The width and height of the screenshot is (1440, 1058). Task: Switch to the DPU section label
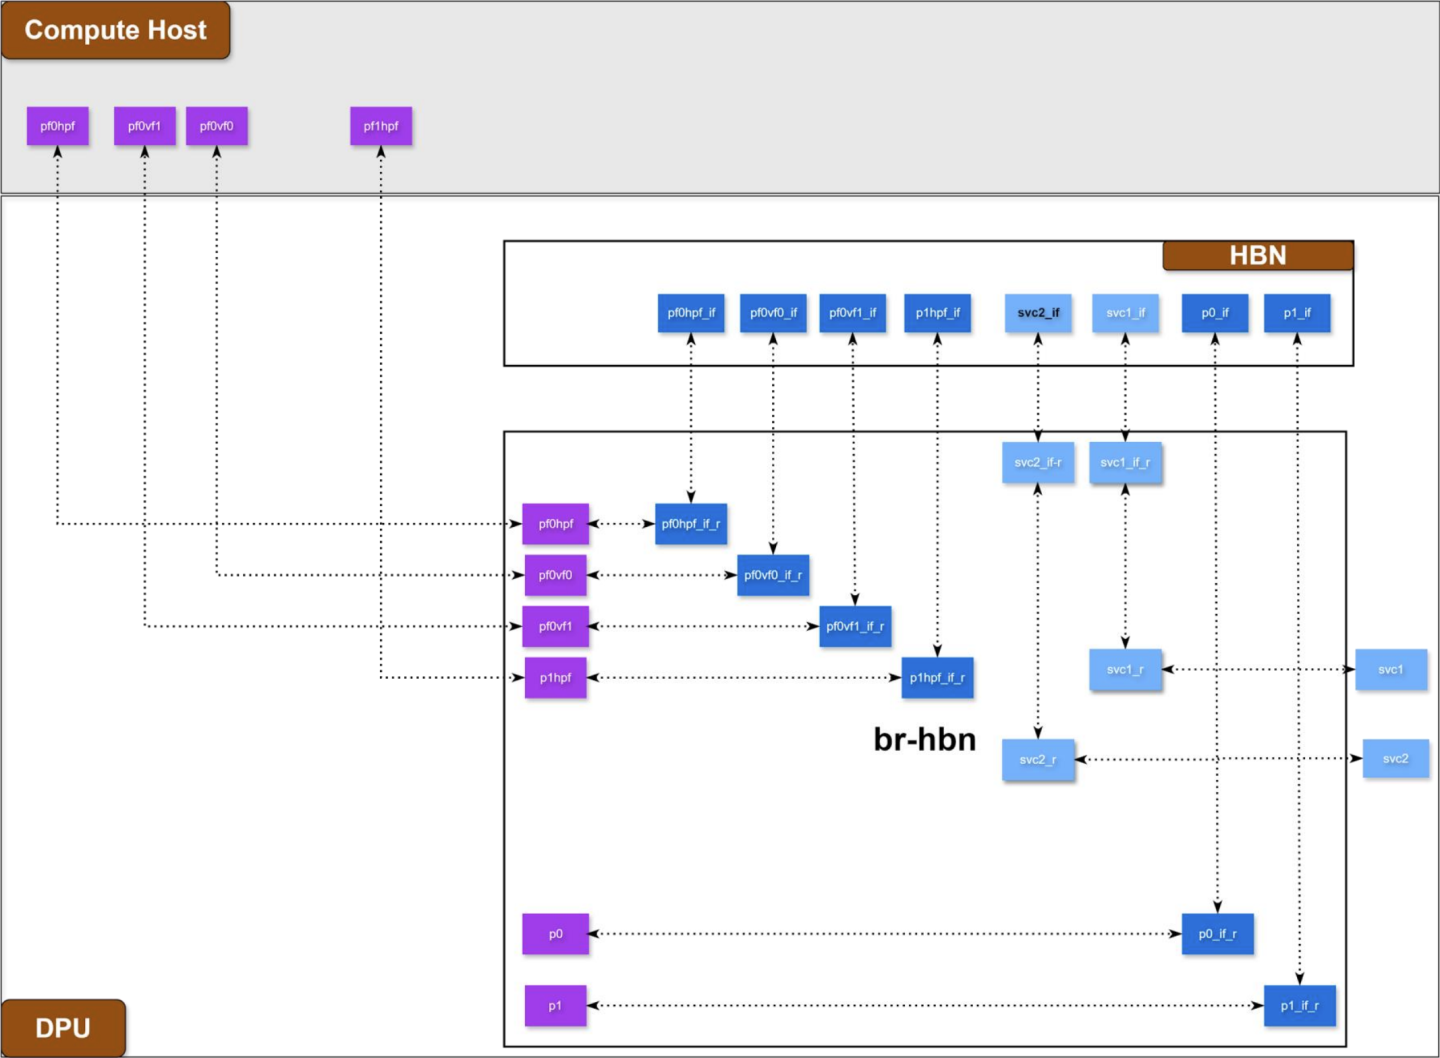tap(62, 1028)
